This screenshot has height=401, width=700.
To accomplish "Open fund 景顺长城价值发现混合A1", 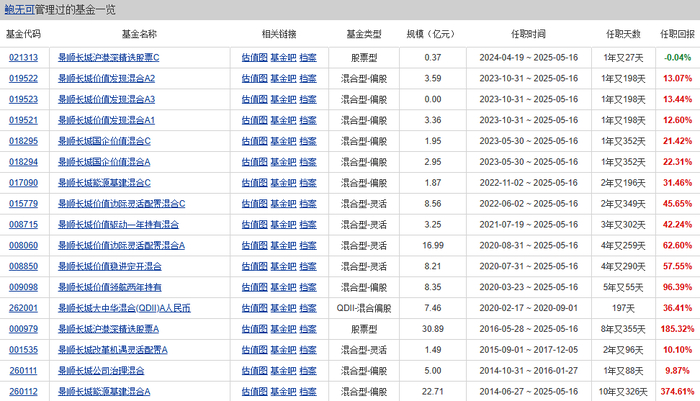I will (106, 120).
